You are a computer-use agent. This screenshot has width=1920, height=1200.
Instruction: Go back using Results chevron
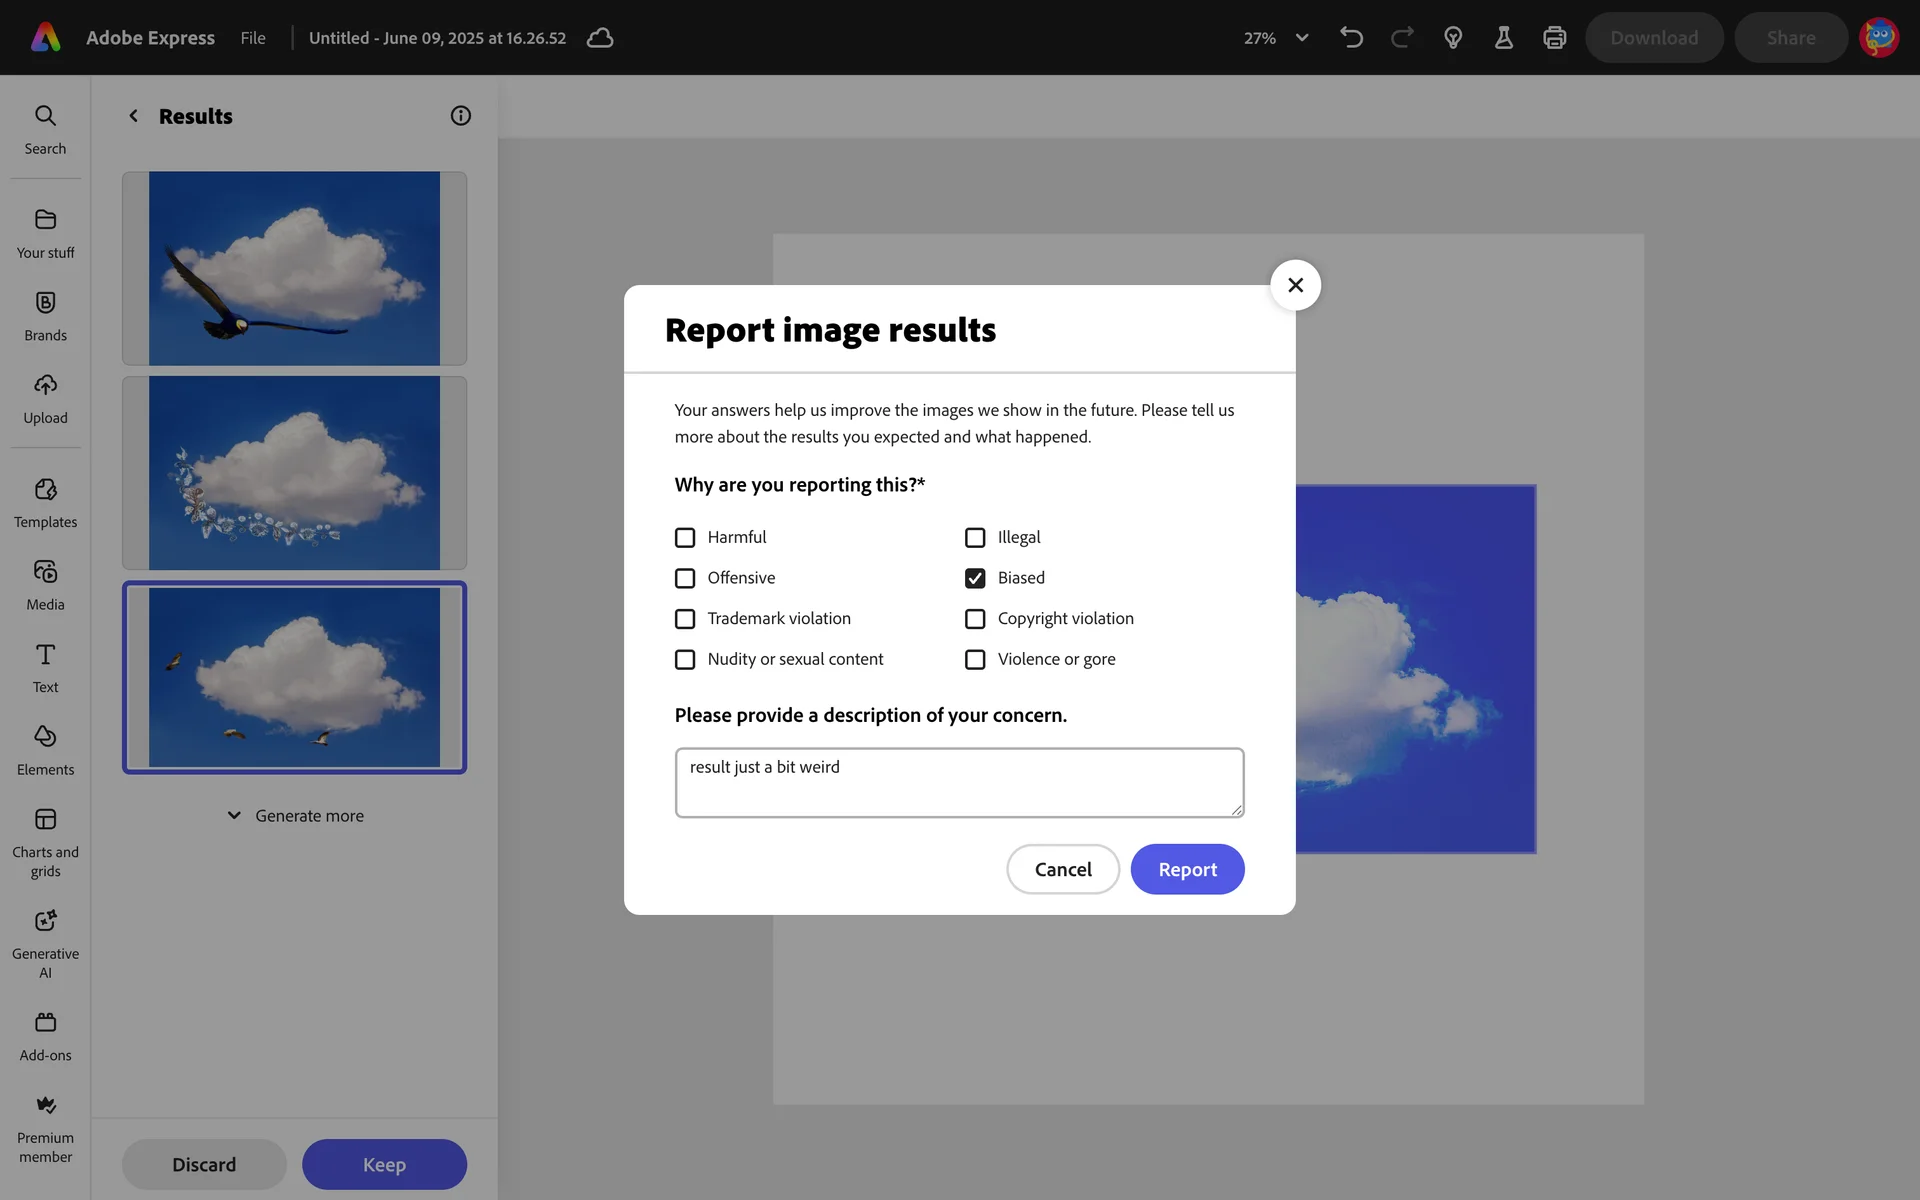point(134,116)
